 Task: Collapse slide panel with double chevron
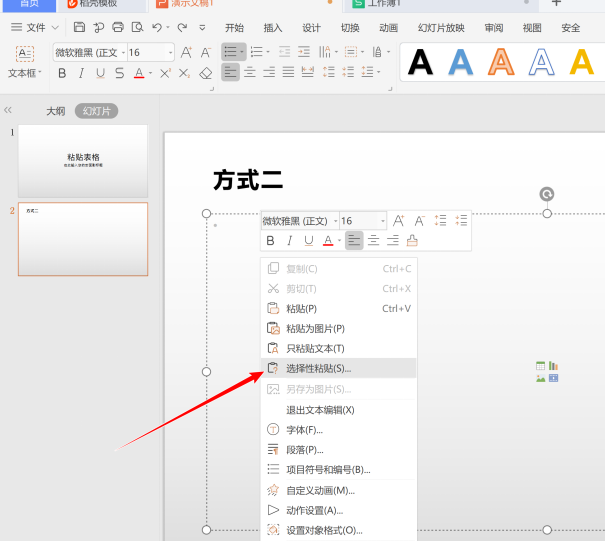click(x=8, y=110)
